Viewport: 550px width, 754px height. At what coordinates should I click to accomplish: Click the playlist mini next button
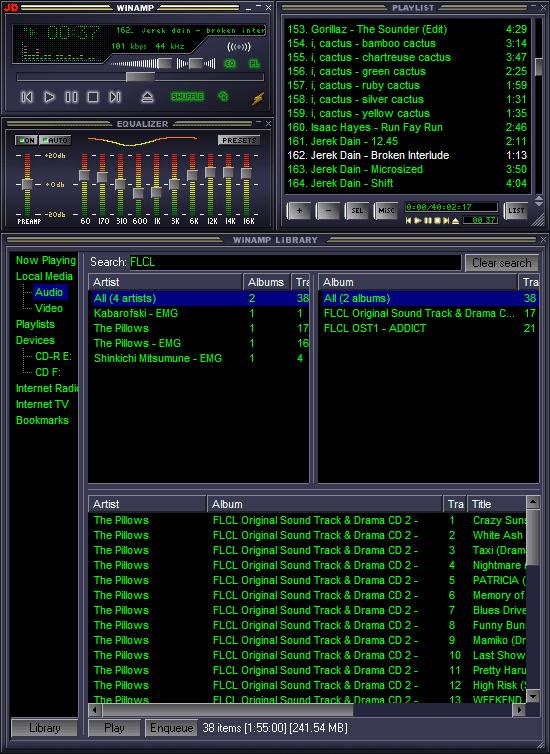pyautogui.click(x=446, y=220)
